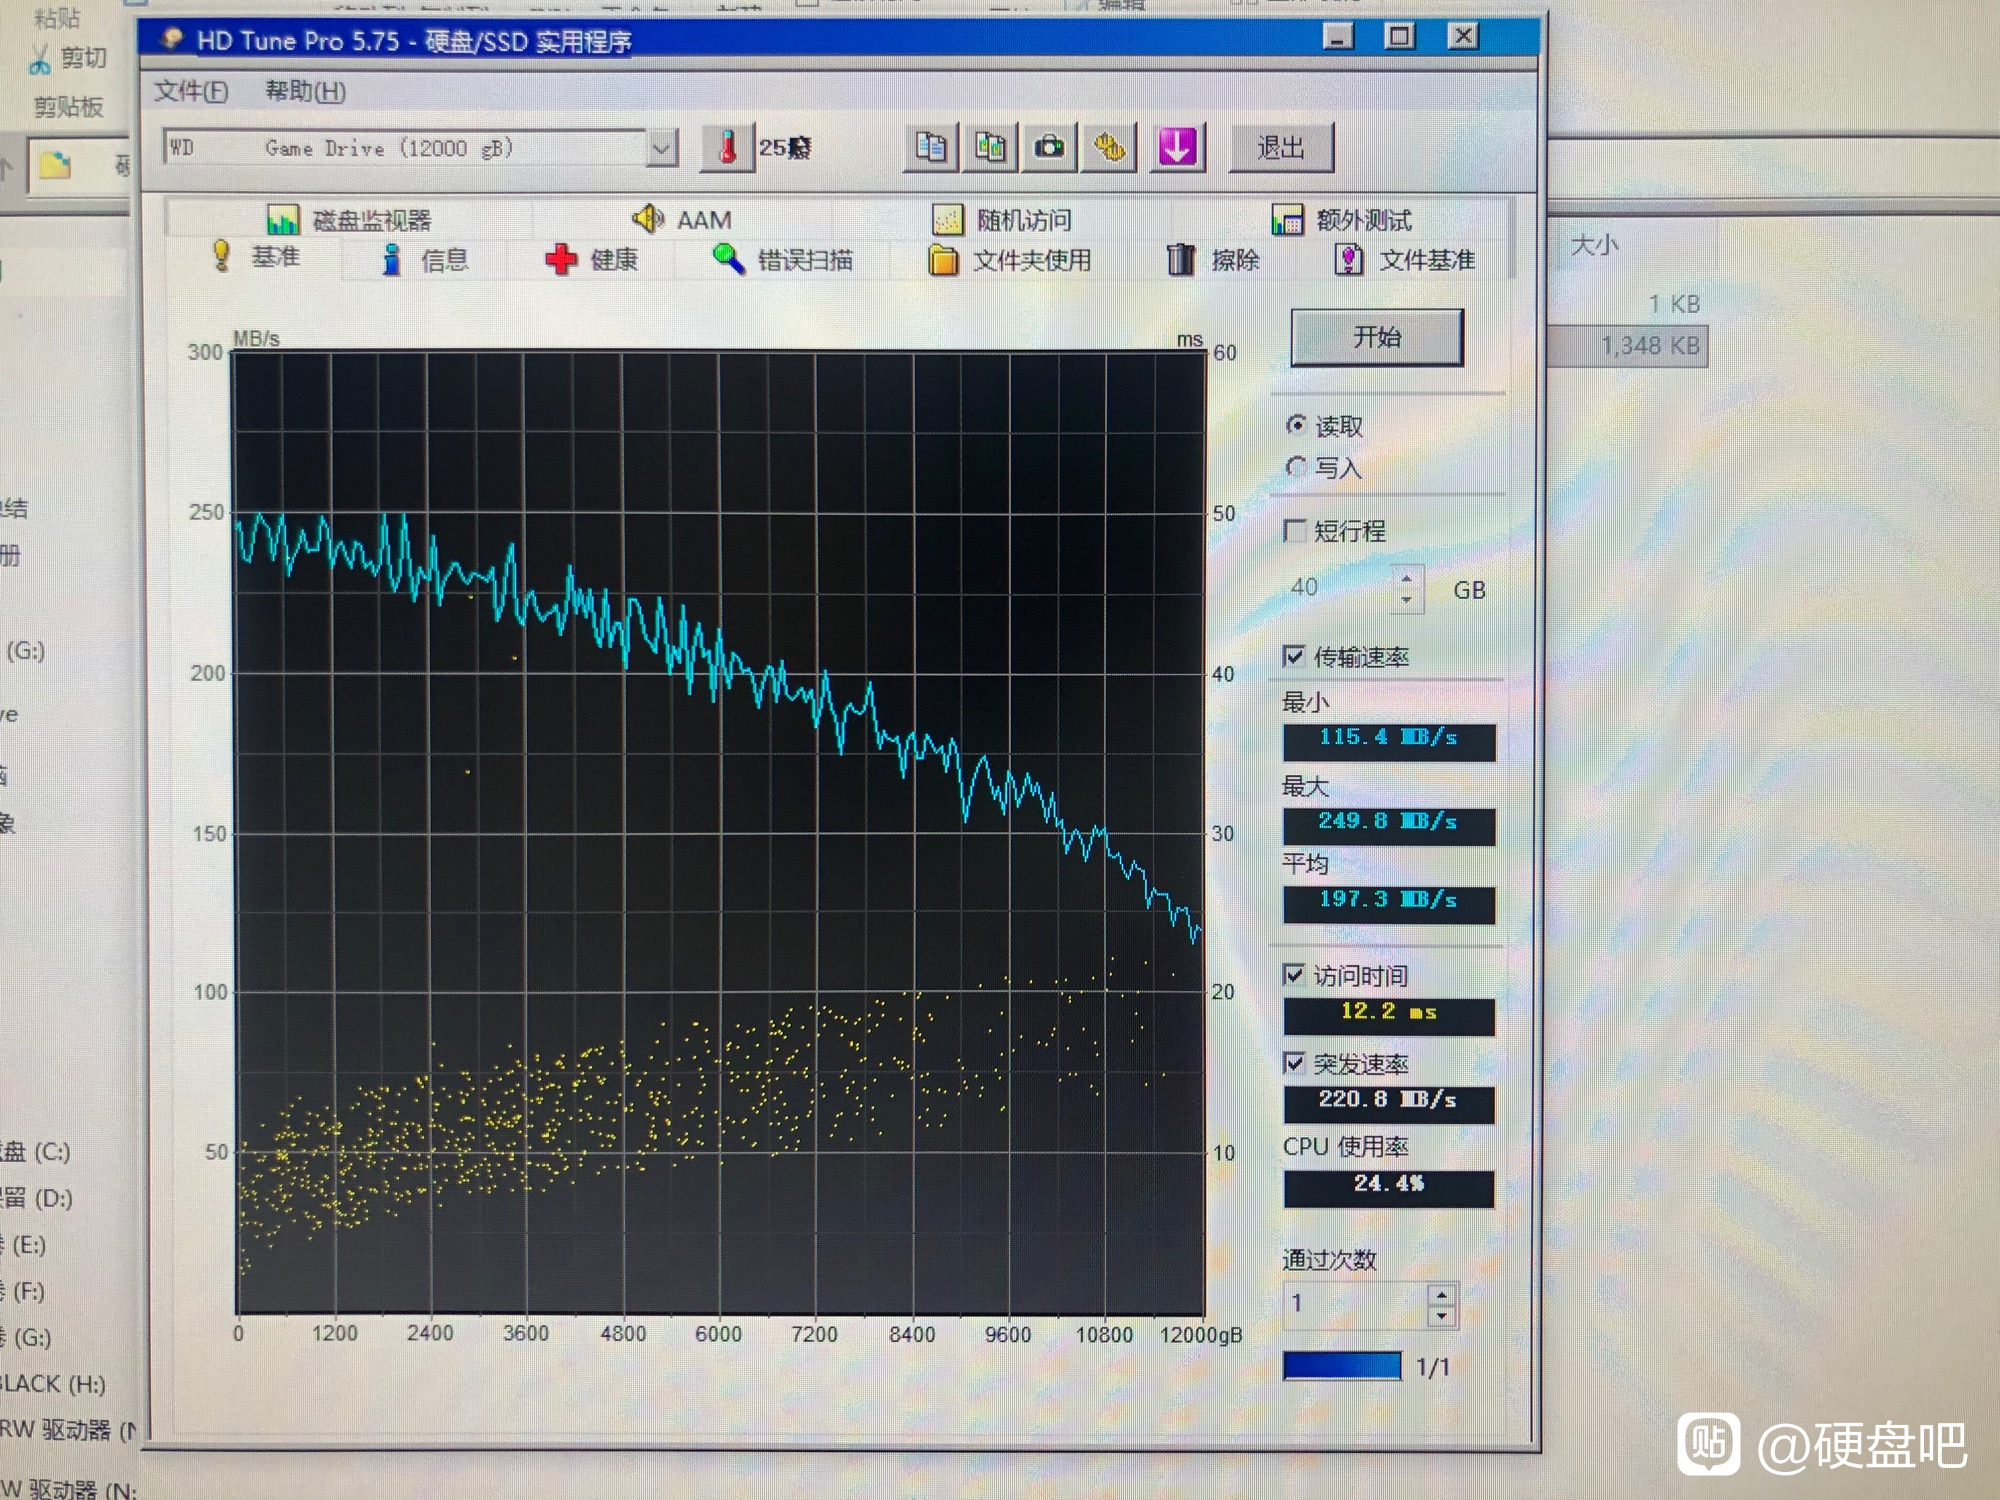Select the 写入 radio button
The height and width of the screenshot is (1500, 2000).
pyautogui.click(x=1297, y=467)
